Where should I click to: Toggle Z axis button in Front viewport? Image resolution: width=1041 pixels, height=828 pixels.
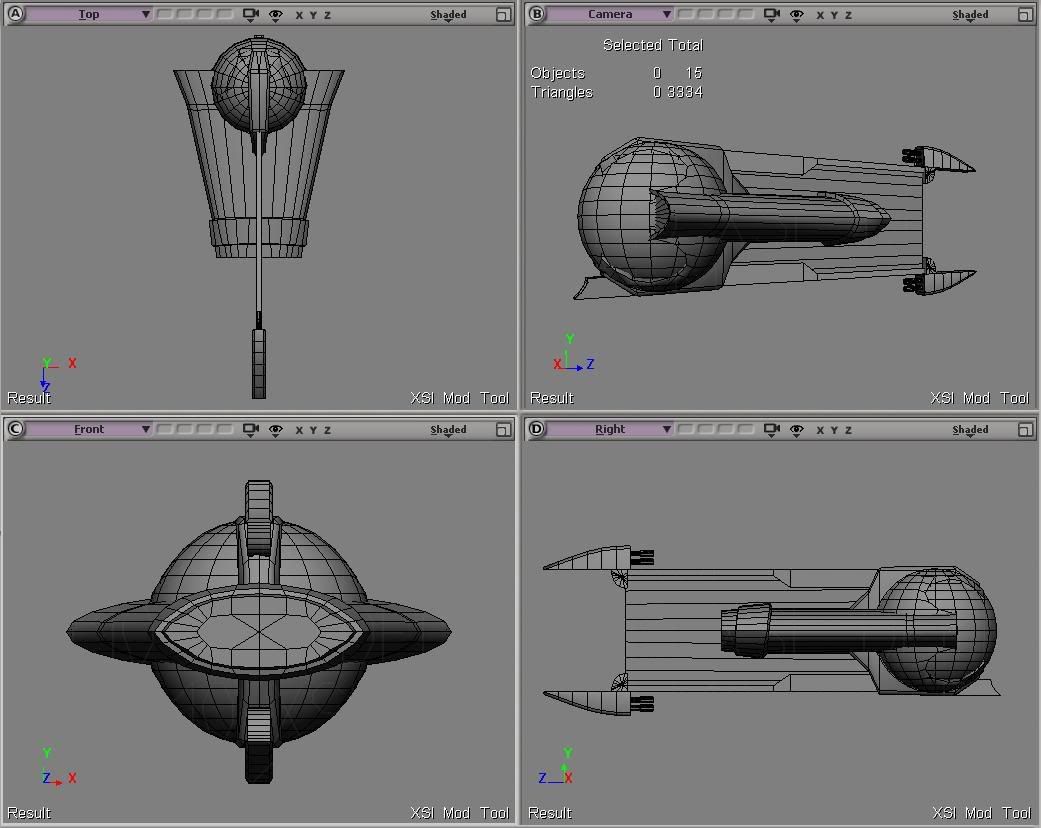tap(327, 430)
